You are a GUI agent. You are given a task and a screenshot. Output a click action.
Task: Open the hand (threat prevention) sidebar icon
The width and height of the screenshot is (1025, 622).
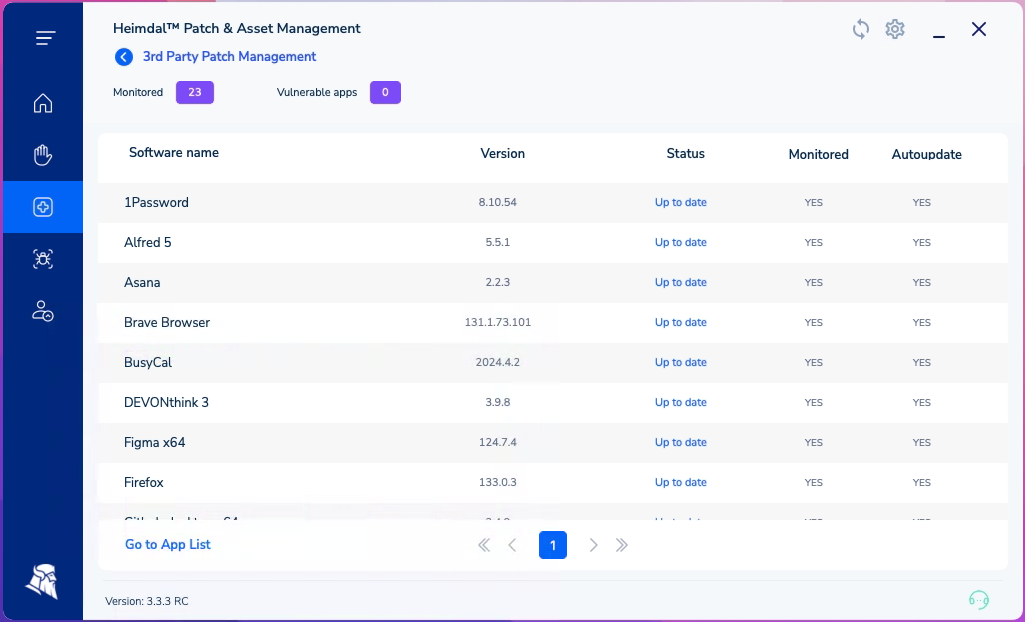click(43, 155)
